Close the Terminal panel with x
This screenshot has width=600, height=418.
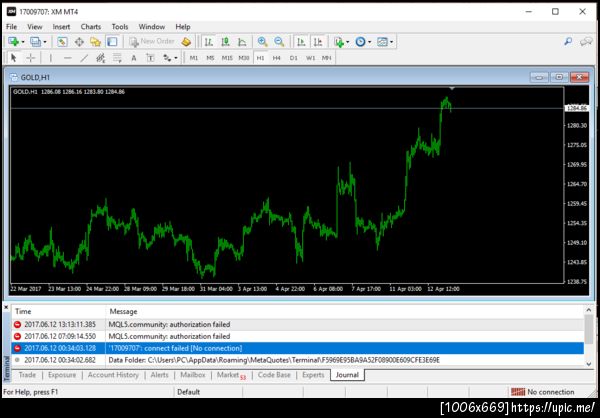pos(6,307)
